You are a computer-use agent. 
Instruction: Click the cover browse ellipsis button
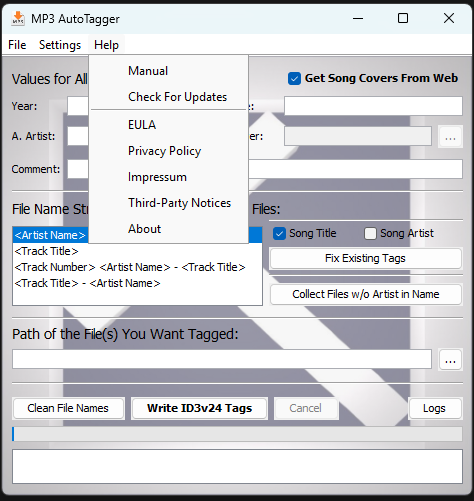[x=450, y=137]
